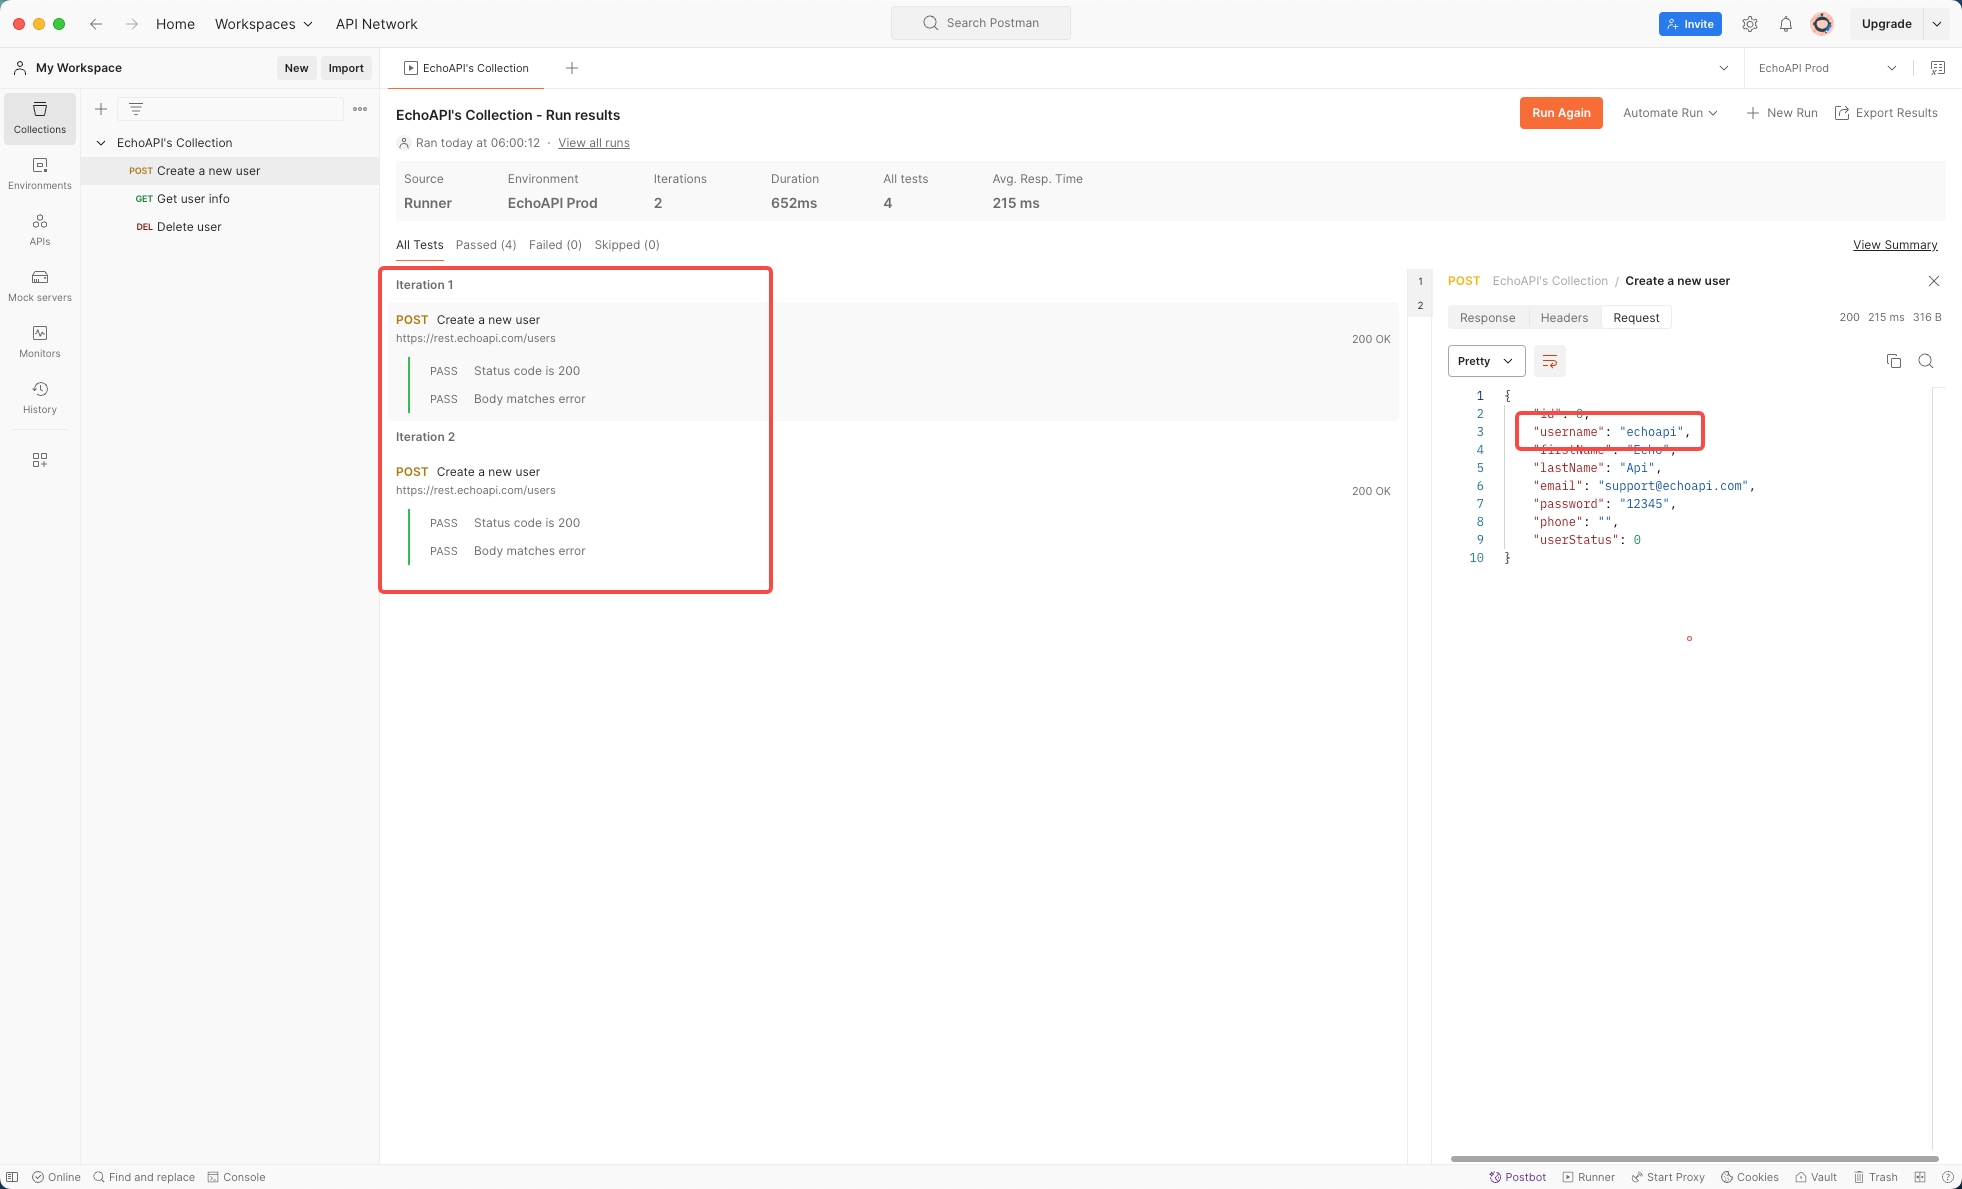This screenshot has width=1962, height=1189.
Task: Expand the Workspaces dropdown
Action: point(264,24)
